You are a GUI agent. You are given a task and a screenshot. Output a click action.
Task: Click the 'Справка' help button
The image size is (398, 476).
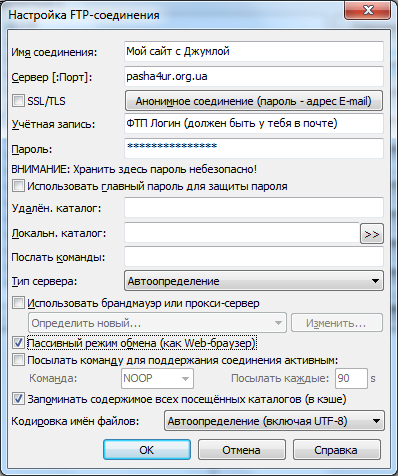coord(336,450)
